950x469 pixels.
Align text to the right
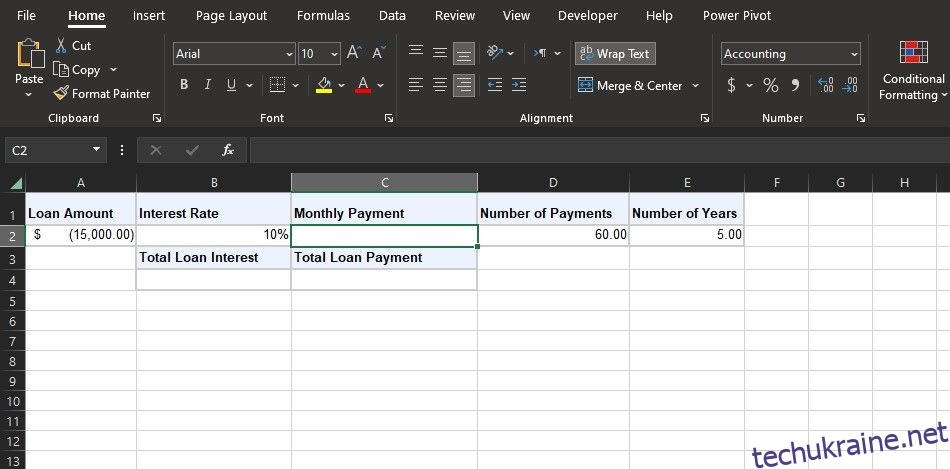pyautogui.click(x=464, y=85)
